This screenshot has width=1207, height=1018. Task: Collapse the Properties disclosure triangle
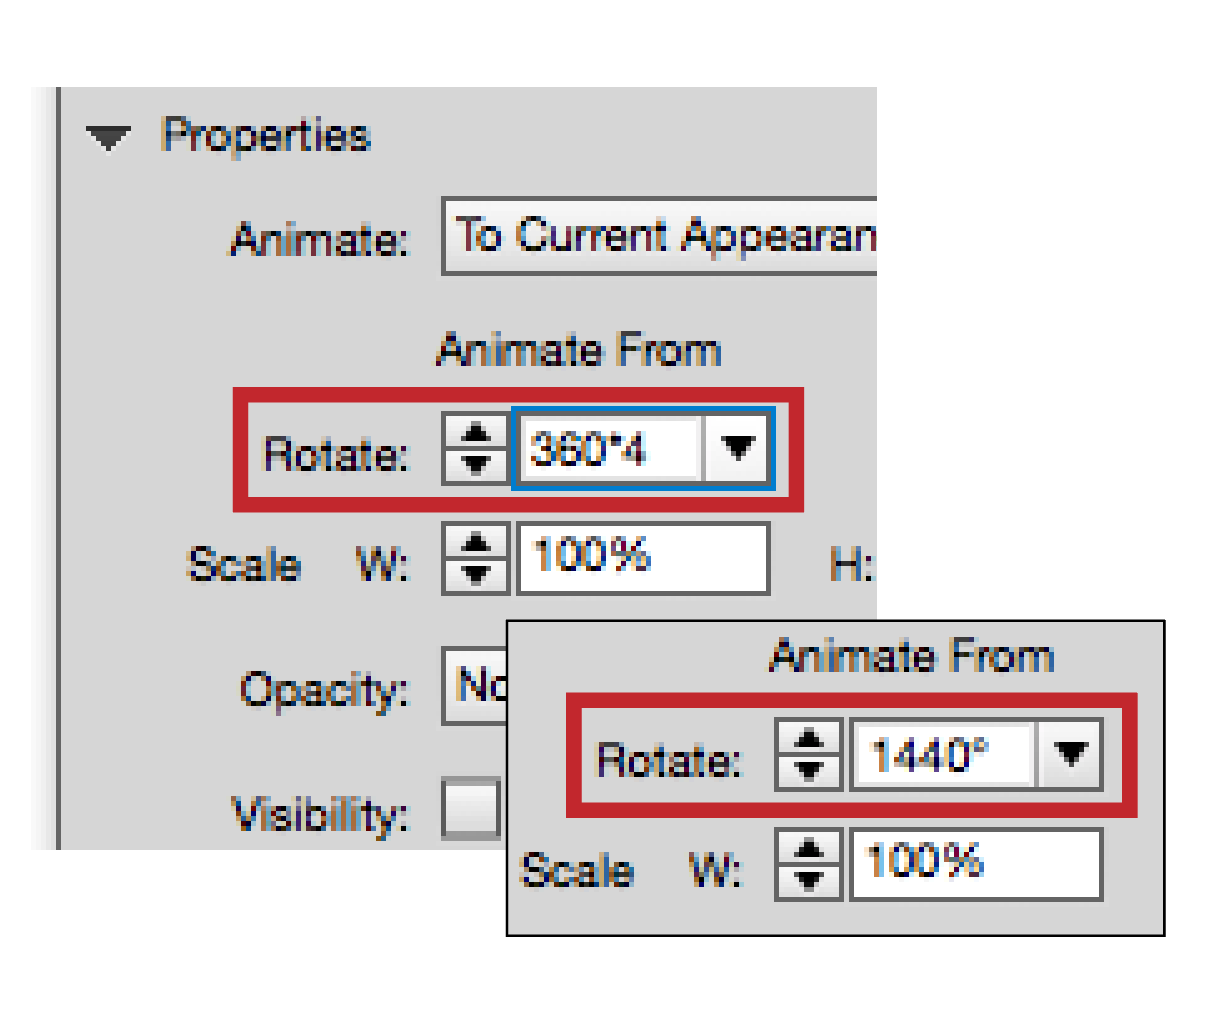tap(108, 138)
